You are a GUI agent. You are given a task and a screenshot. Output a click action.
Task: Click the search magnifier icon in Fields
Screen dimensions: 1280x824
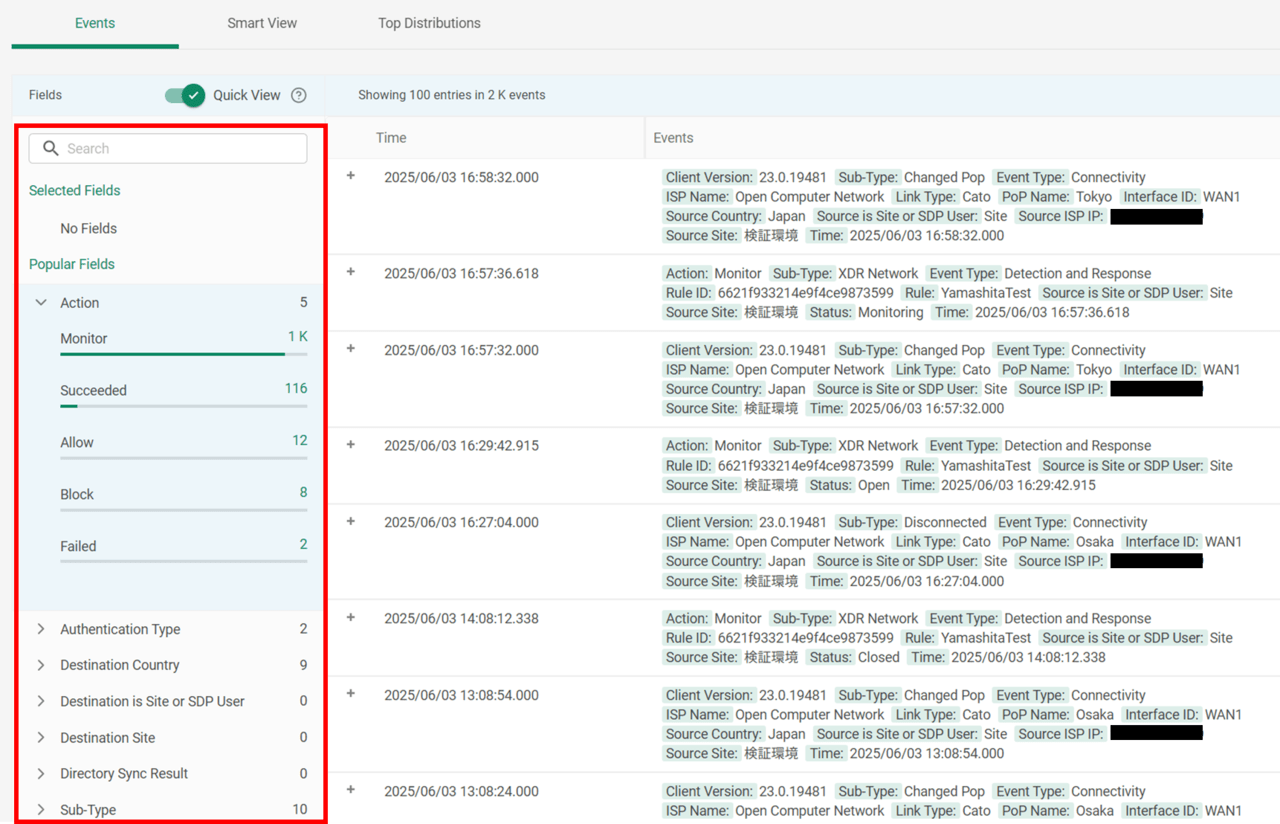tap(51, 149)
